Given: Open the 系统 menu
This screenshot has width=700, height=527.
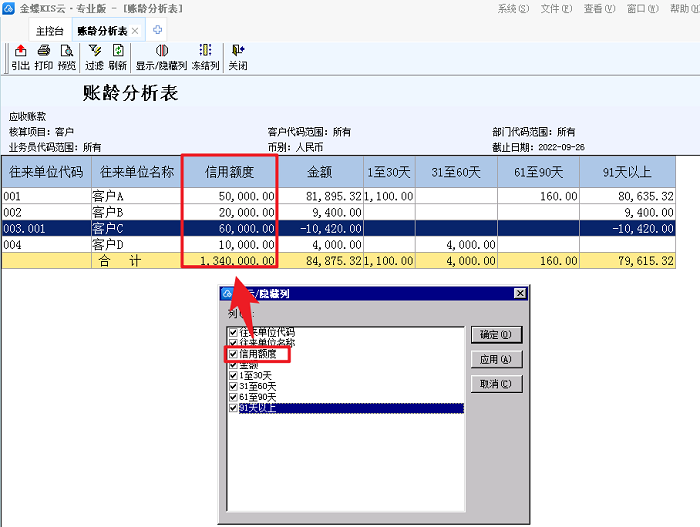Looking at the screenshot, I should [x=513, y=9].
